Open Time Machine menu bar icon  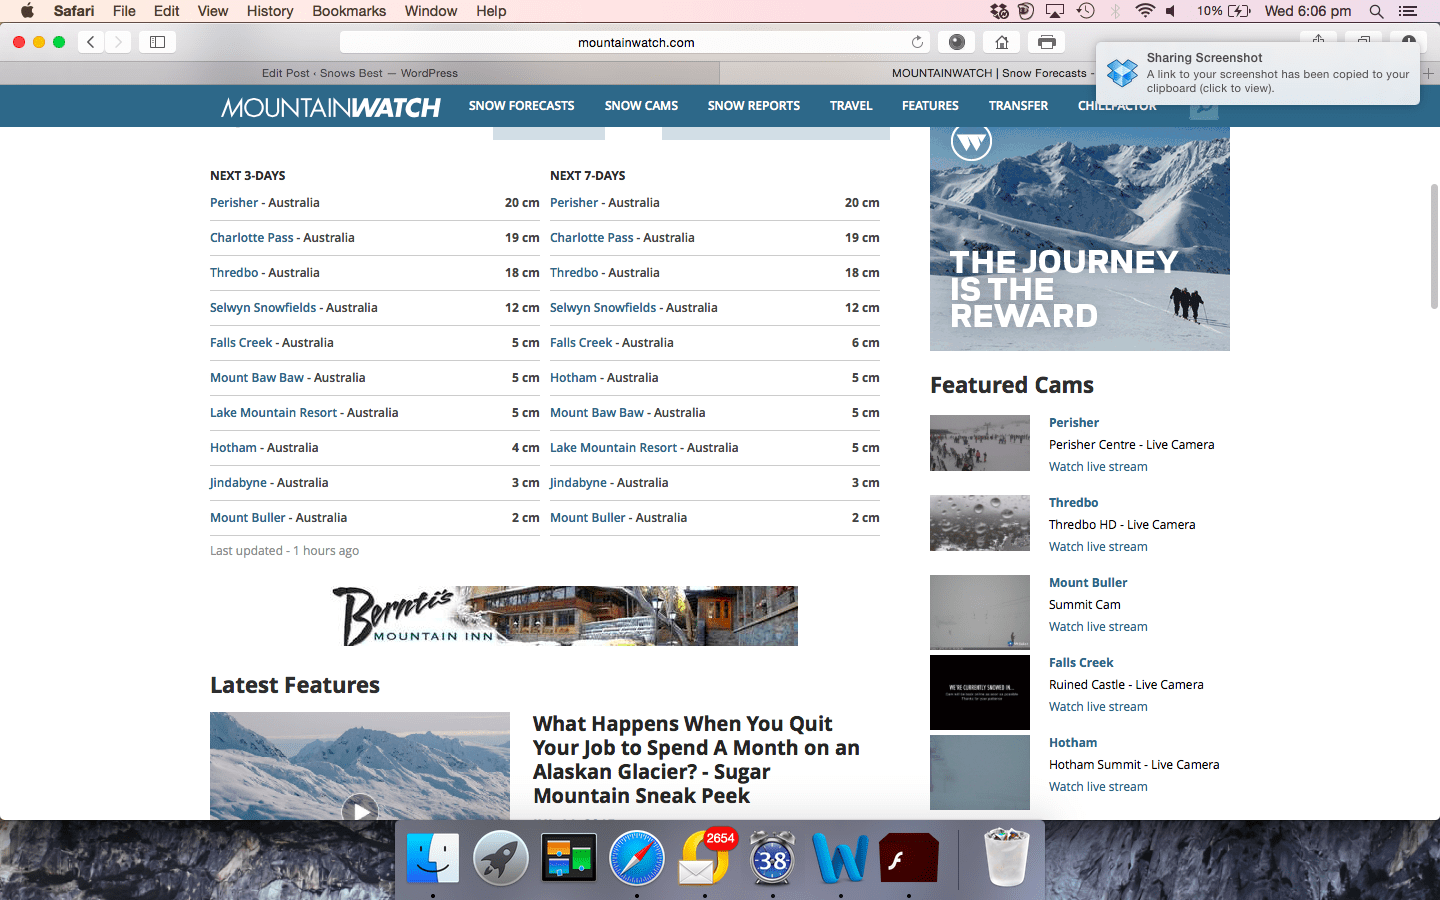(1086, 11)
